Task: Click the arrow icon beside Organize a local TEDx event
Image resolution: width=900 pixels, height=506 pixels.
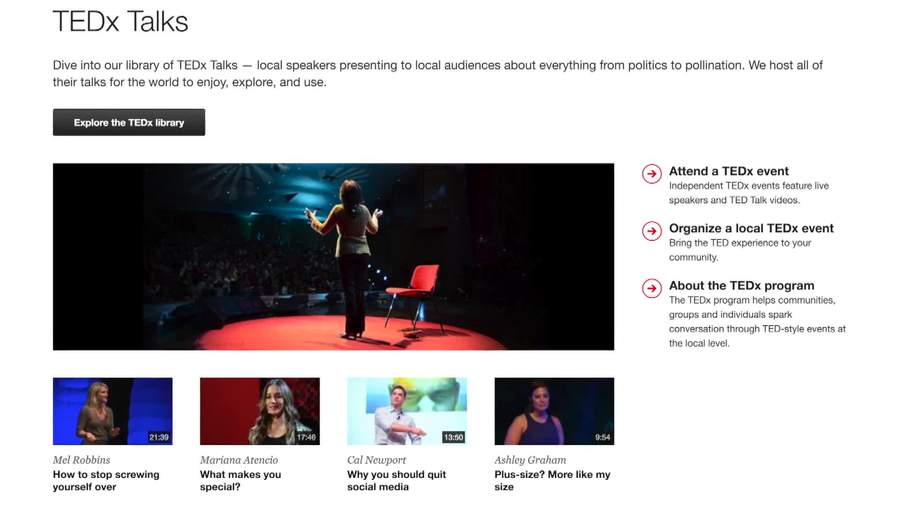Action: [651, 231]
